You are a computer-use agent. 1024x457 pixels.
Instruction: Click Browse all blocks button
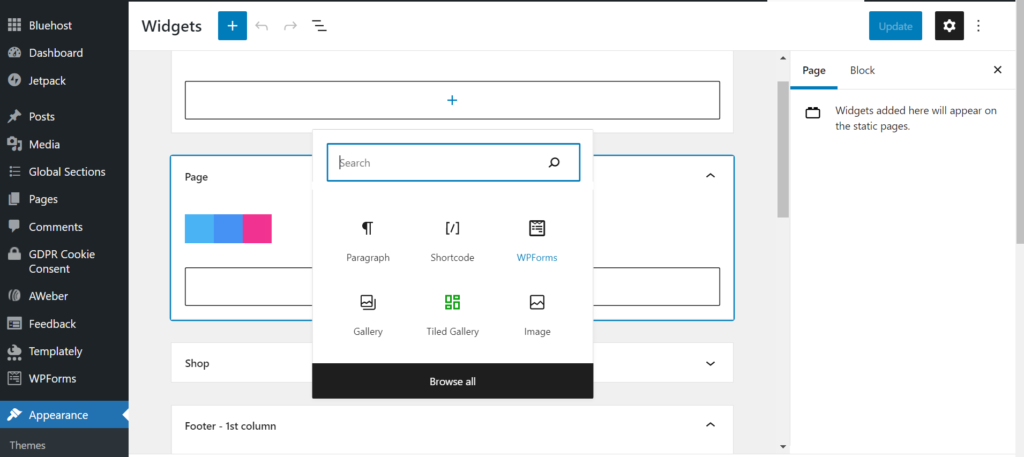point(453,381)
